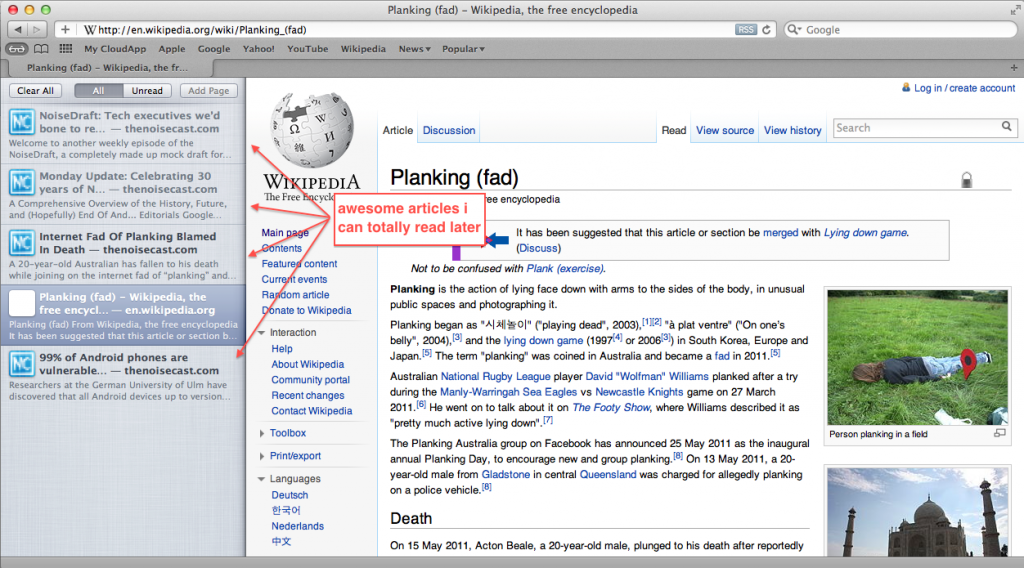Click the Discuss link in merge notice
The height and width of the screenshot is (568, 1024).
point(539,248)
